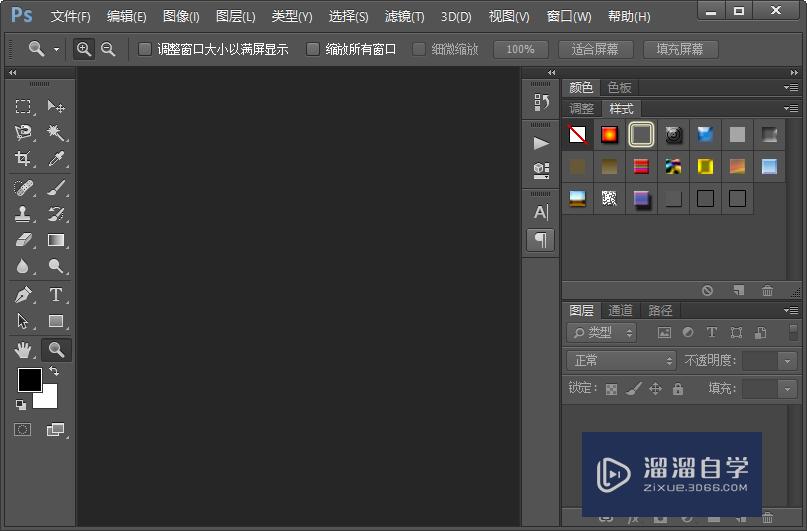The height and width of the screenshot is (531, 807).
Task: Toggle adjustment layer filter icon
Action: [x=688, y=332]
